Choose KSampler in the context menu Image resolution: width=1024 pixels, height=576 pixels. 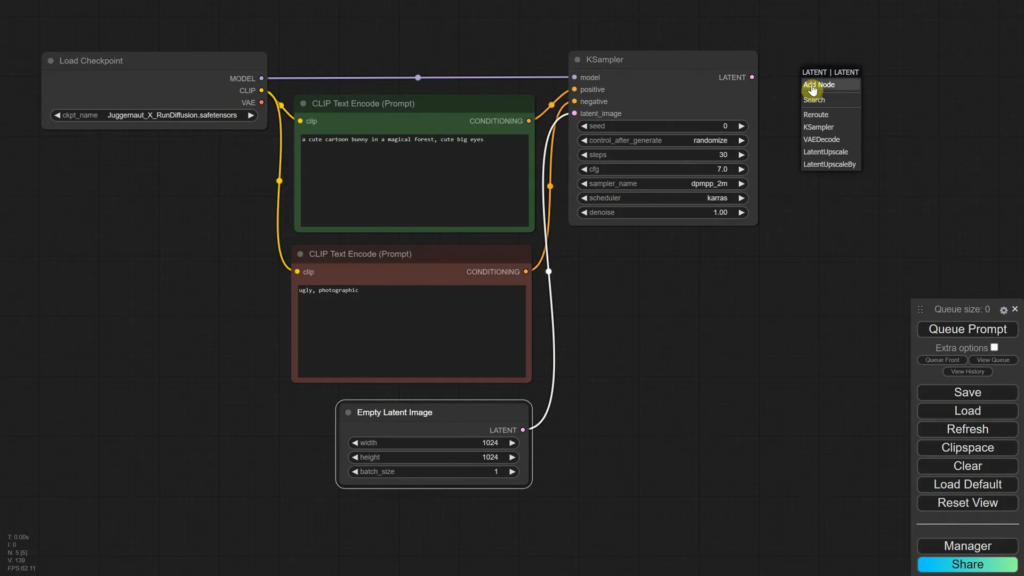tap(831, 127)
